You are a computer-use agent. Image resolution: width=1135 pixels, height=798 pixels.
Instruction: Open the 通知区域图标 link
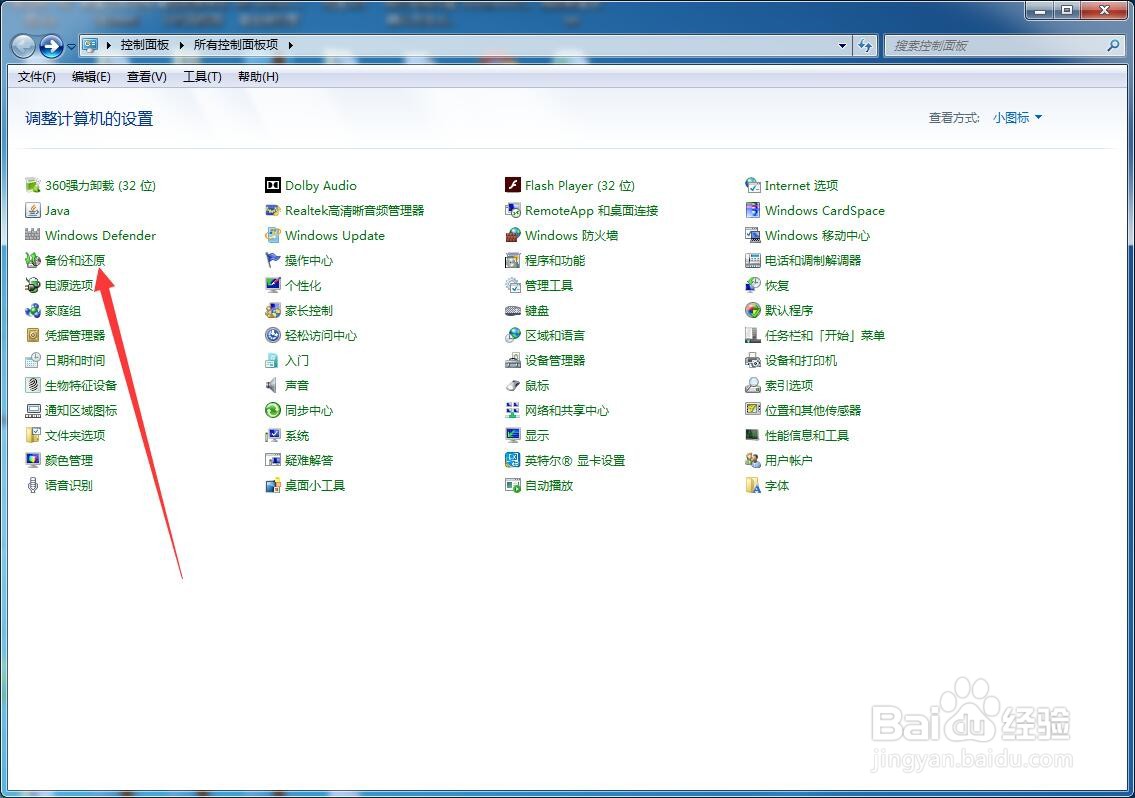tap(81, 411)
